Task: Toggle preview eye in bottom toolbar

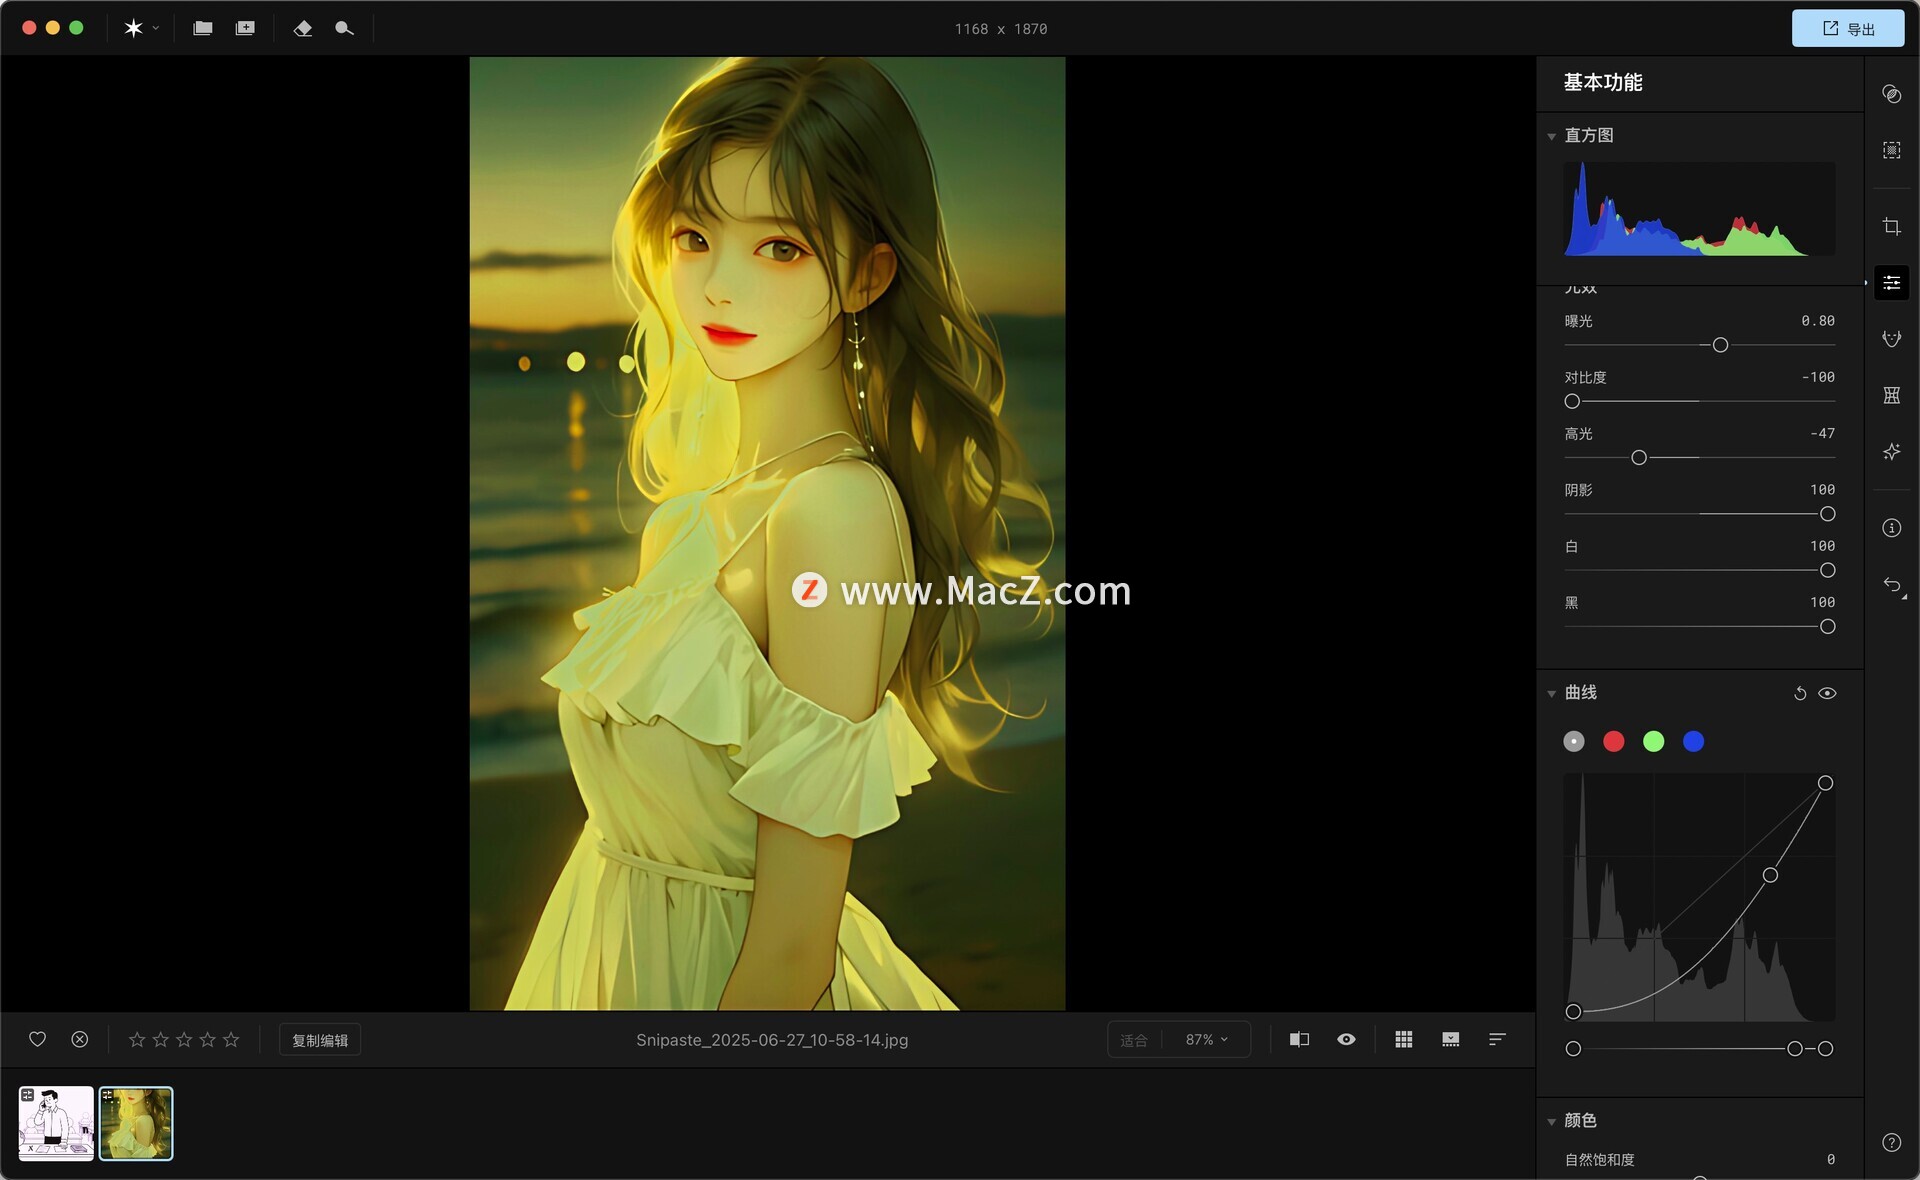Action: click(x=1346, y=1039)
